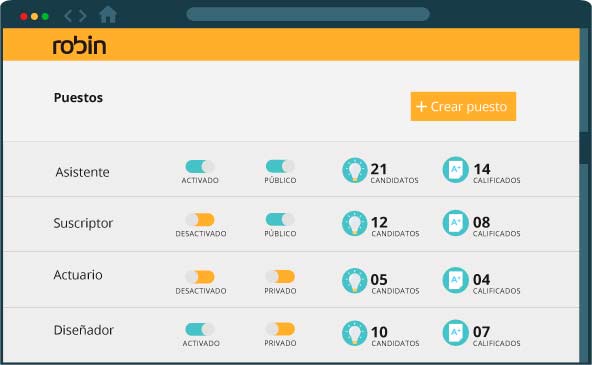Click the browser back arrow

tap(68, 16)
